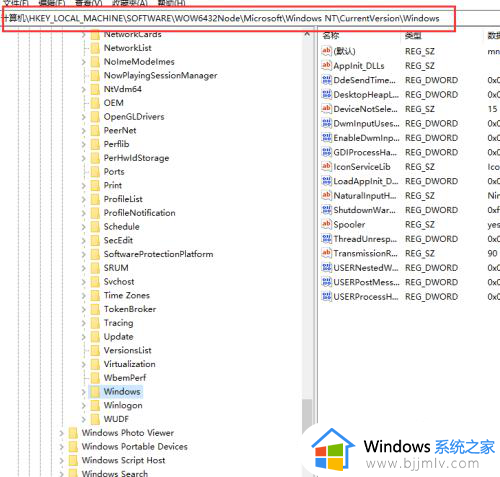The image size is (500, 477).
Task: Click REG_DWORD type of LoadAppInit_D row
Action: [x=431, y=181]
